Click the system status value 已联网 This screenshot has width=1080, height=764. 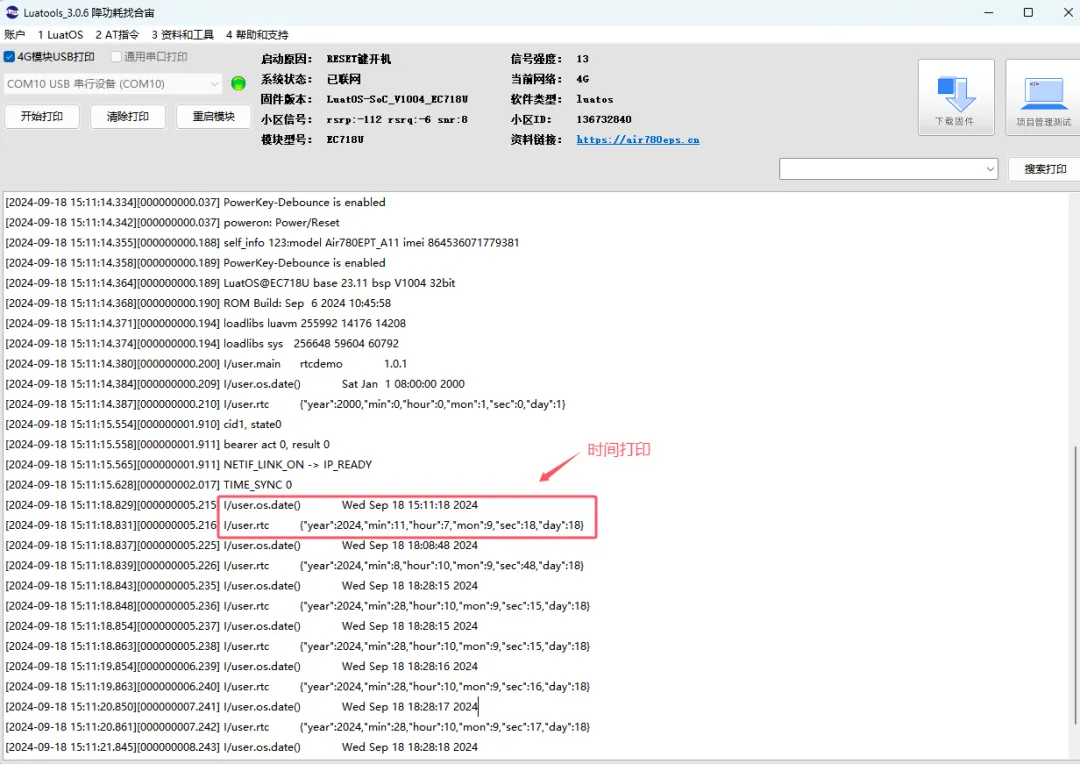click(x=344, y=79)
